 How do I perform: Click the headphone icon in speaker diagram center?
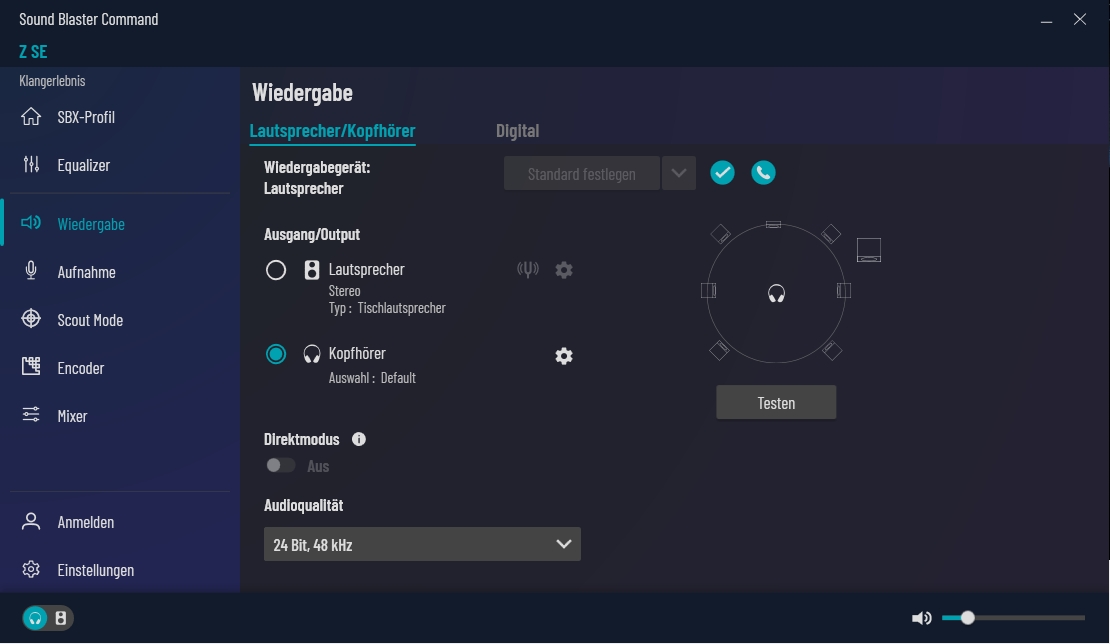point(777,294)
